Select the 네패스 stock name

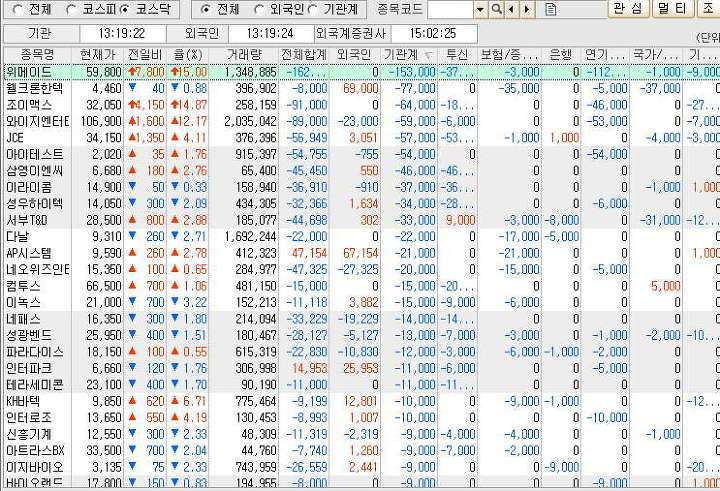23,319
